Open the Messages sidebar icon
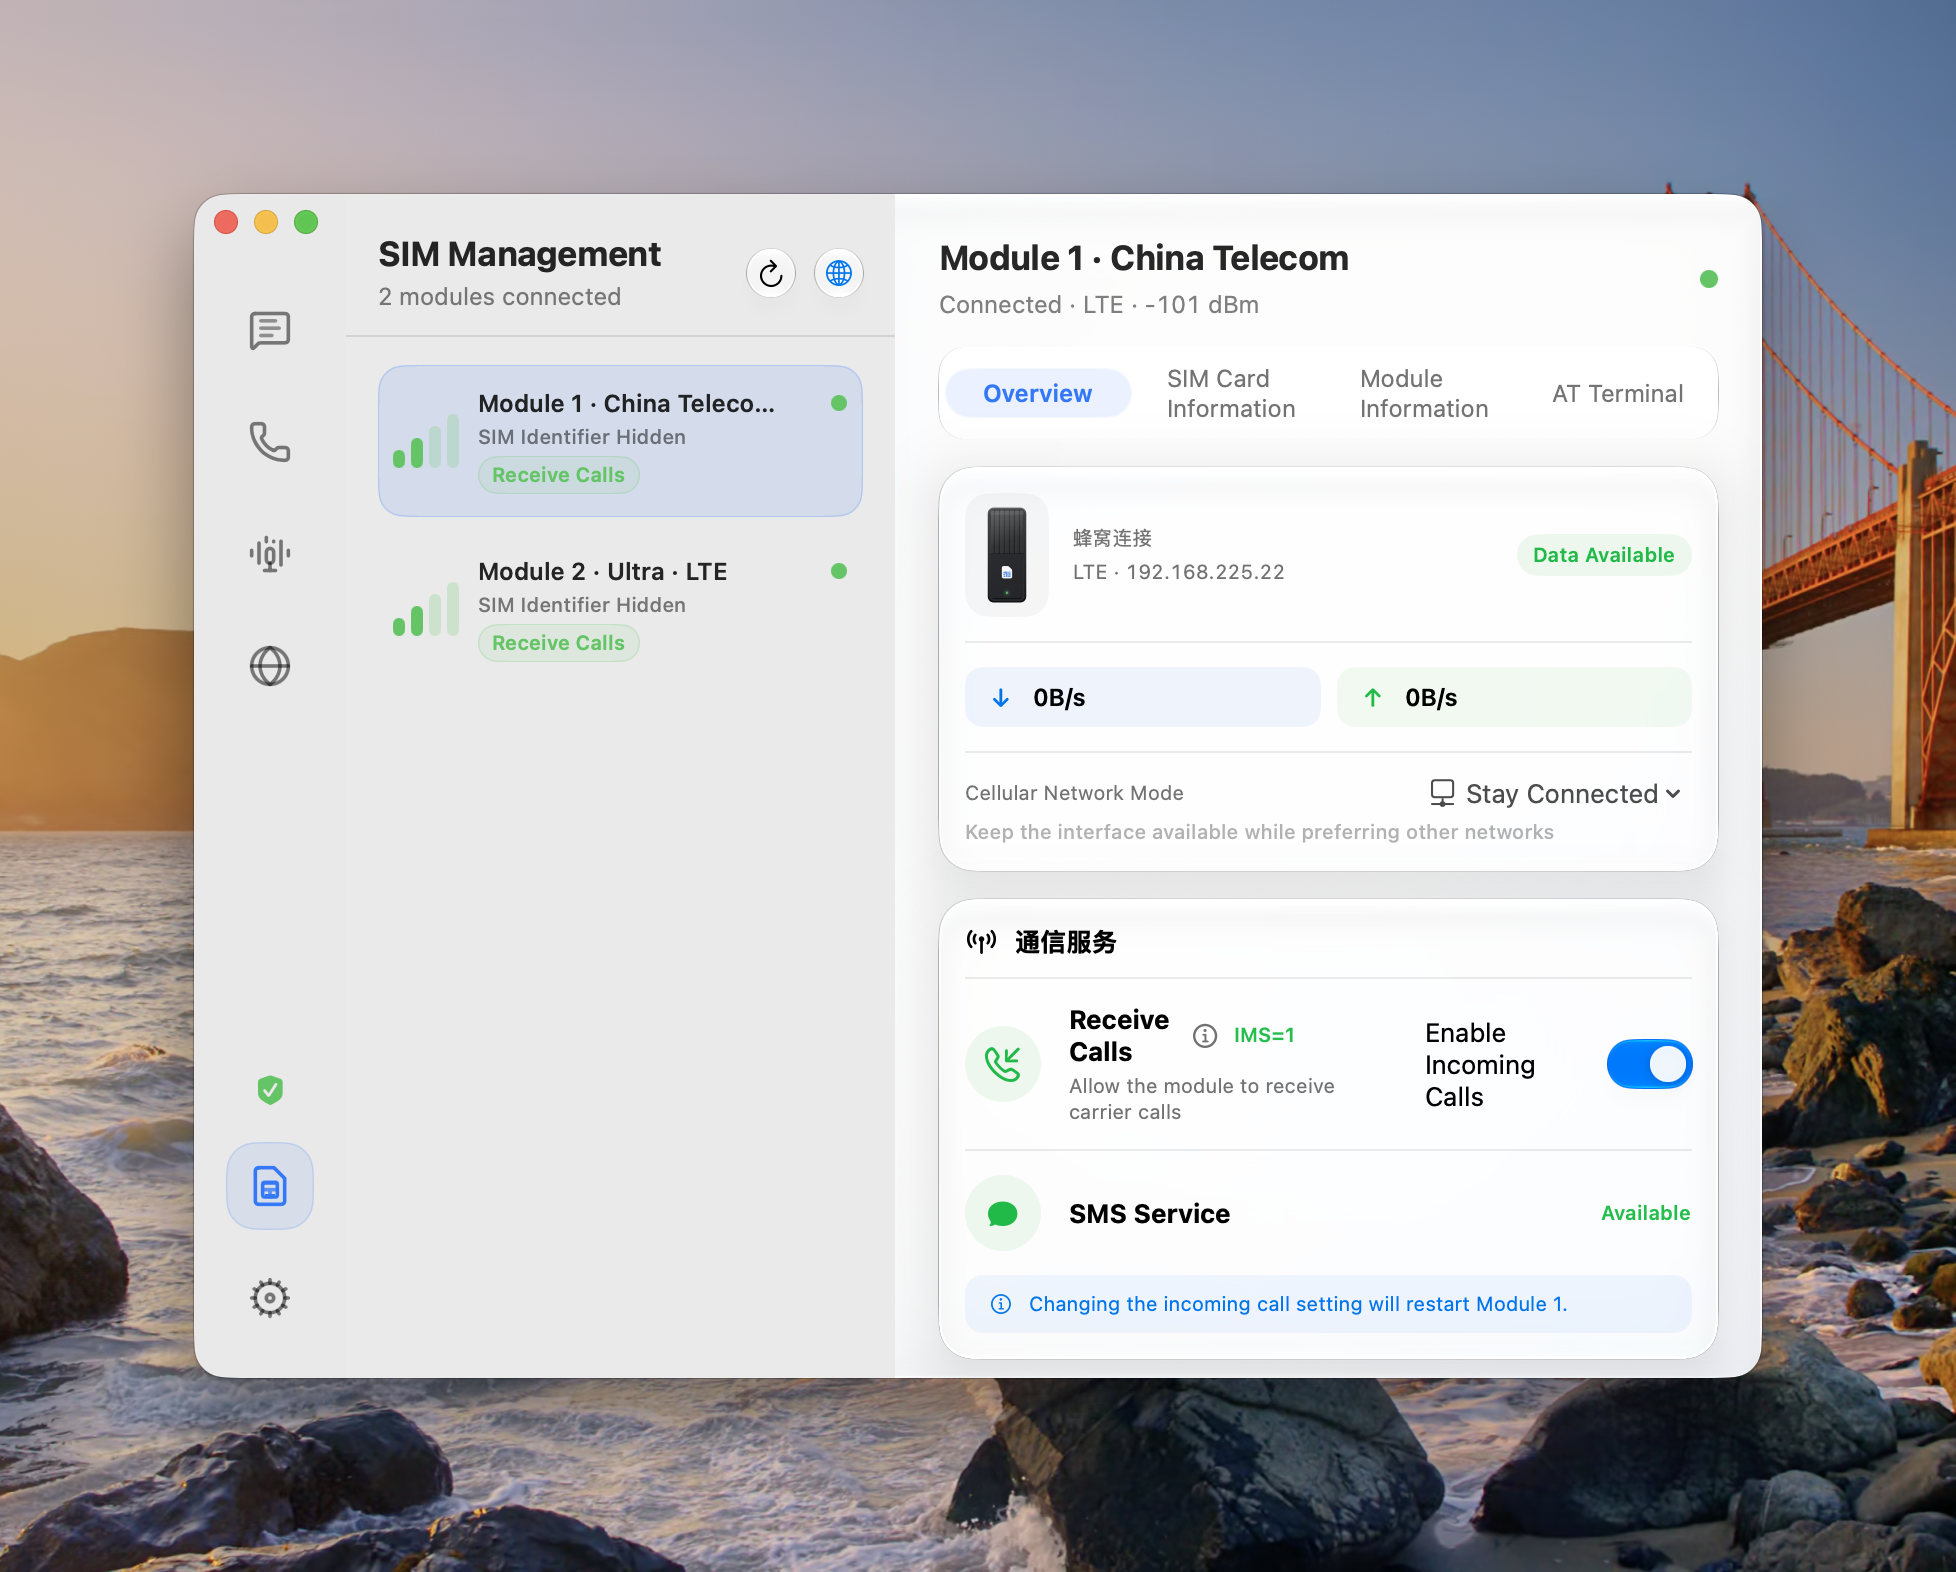This screenshot has height=1572, width=1956. click(x=269, y=330)
